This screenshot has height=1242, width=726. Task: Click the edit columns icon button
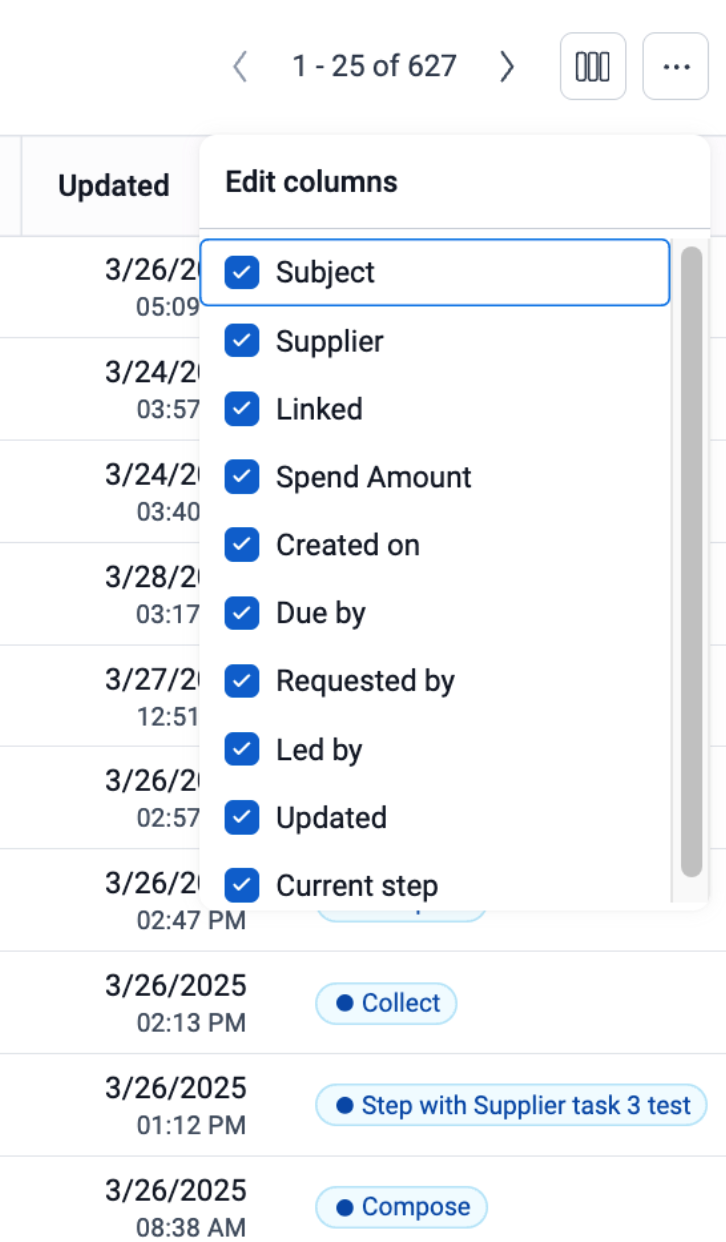point(593,67)
